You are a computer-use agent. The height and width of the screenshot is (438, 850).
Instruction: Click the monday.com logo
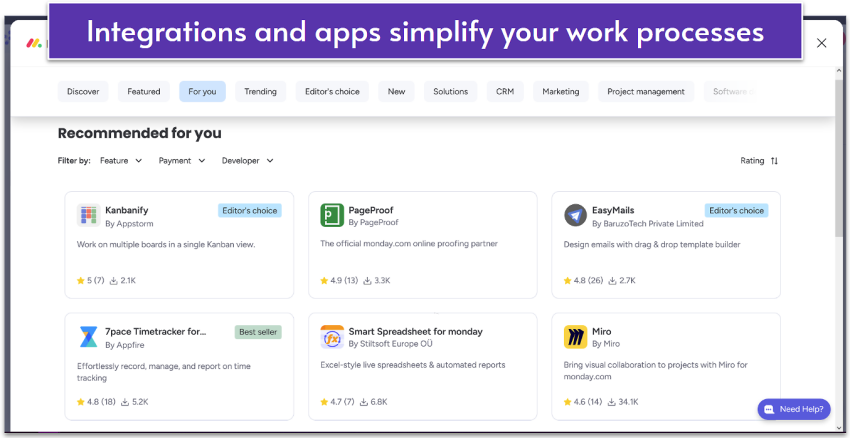coord(34,43)
